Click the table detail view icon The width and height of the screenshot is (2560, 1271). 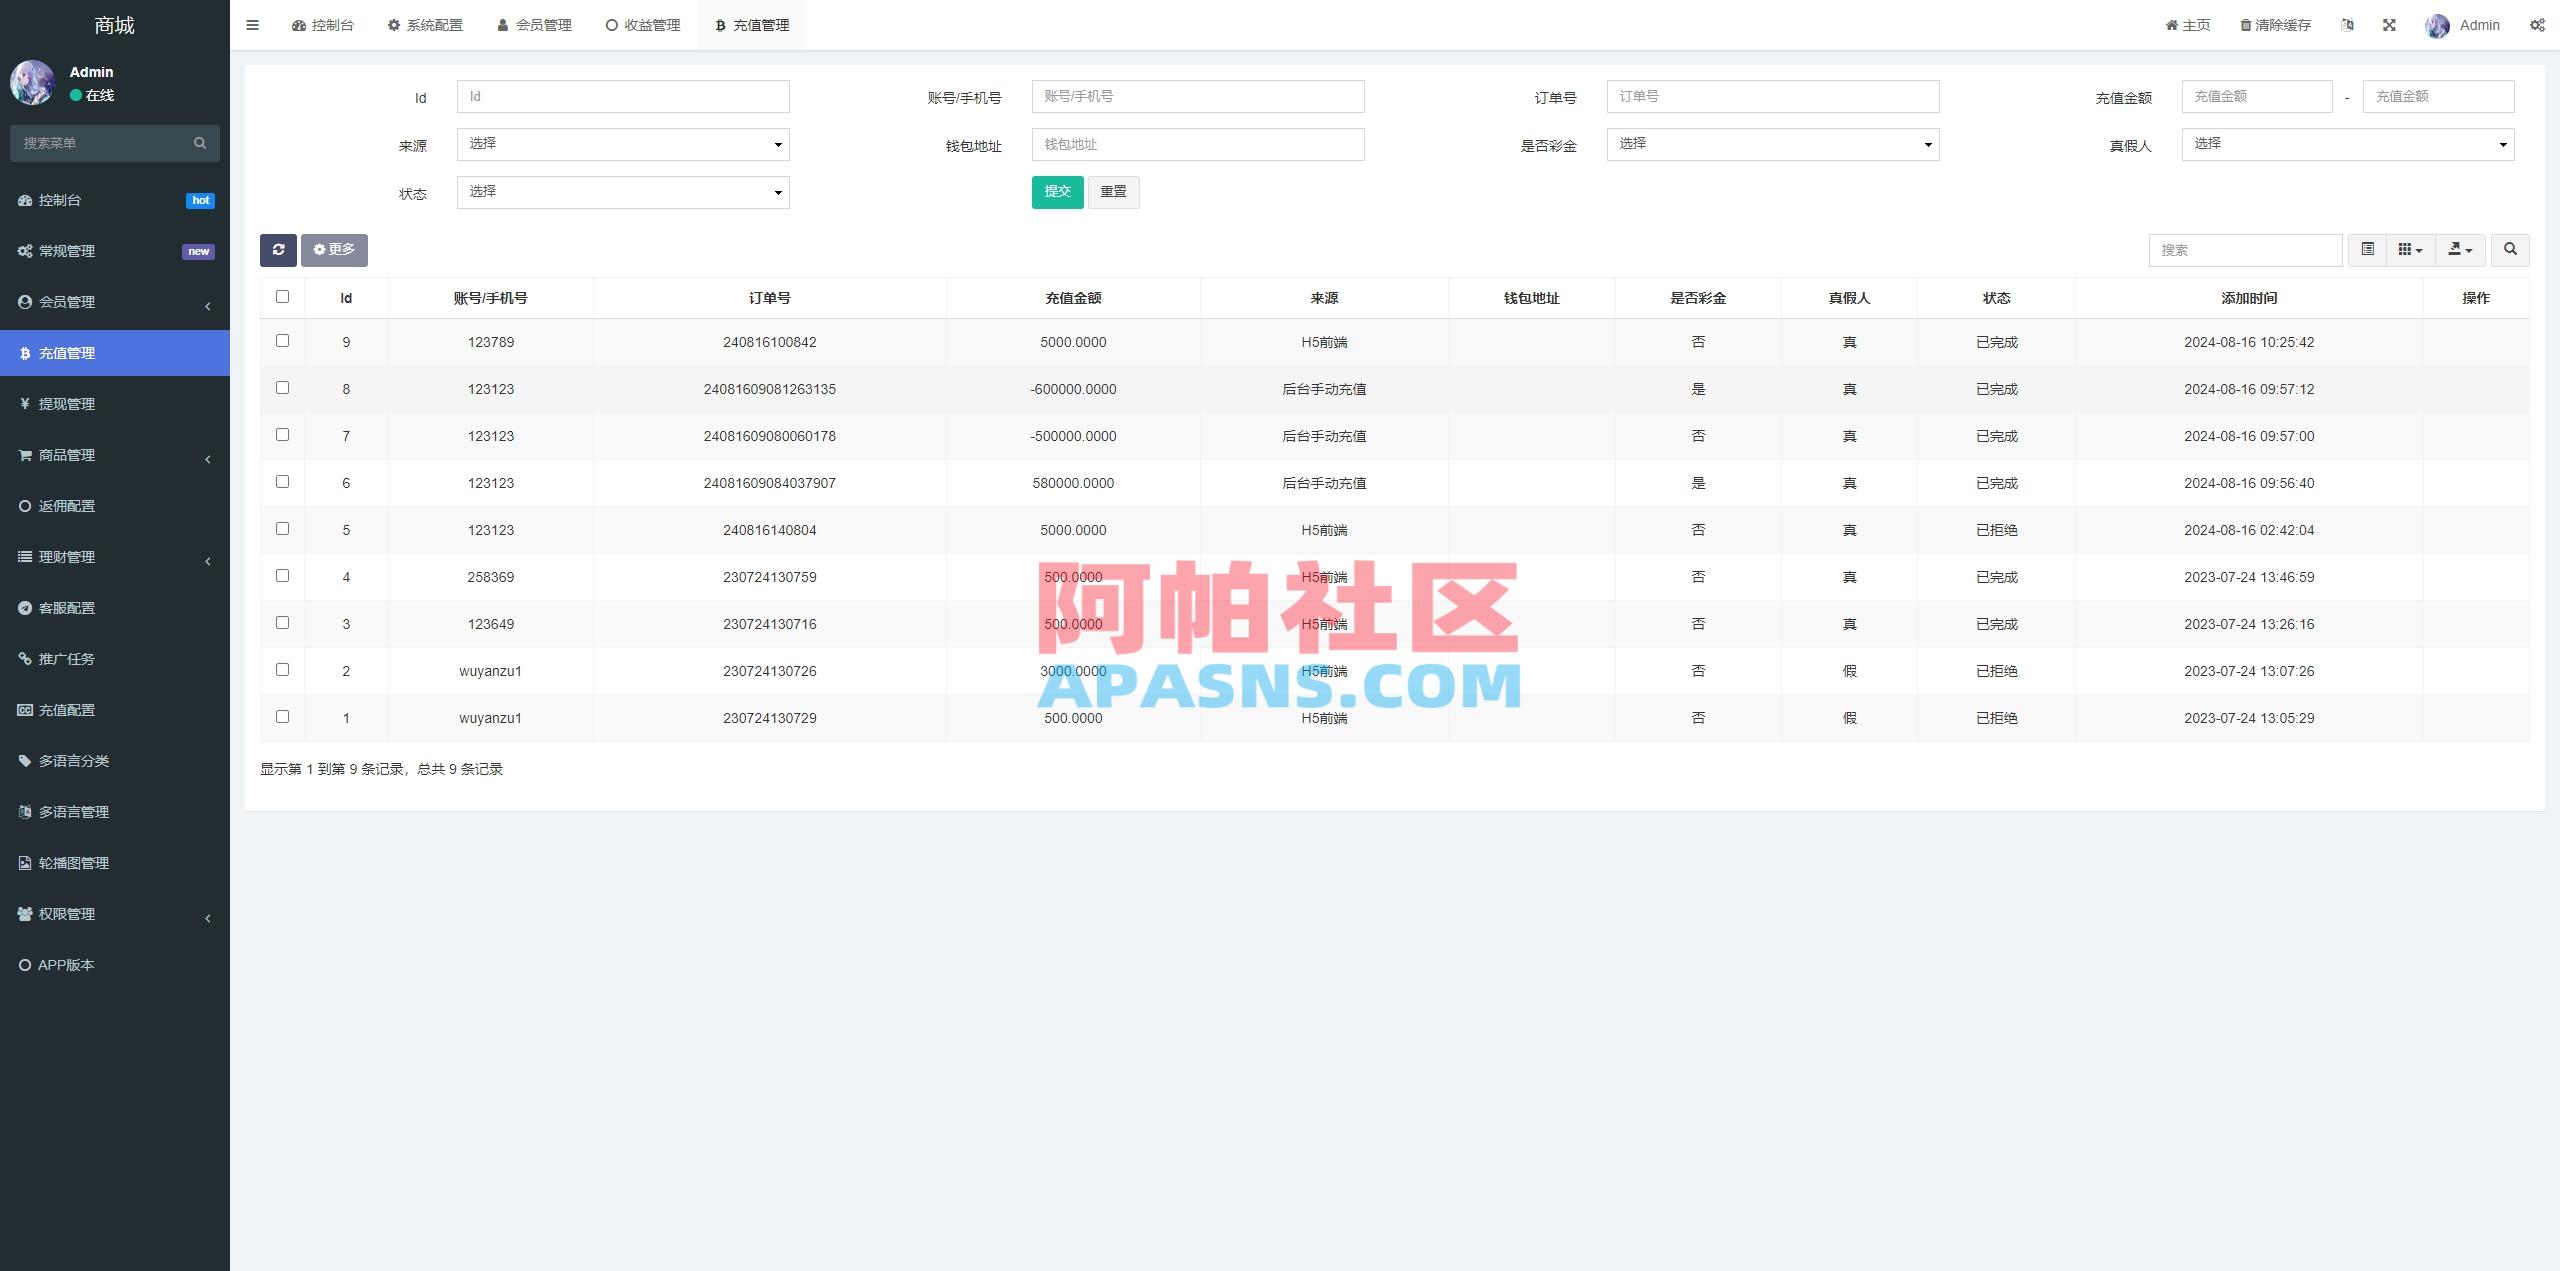(2367, 250)
